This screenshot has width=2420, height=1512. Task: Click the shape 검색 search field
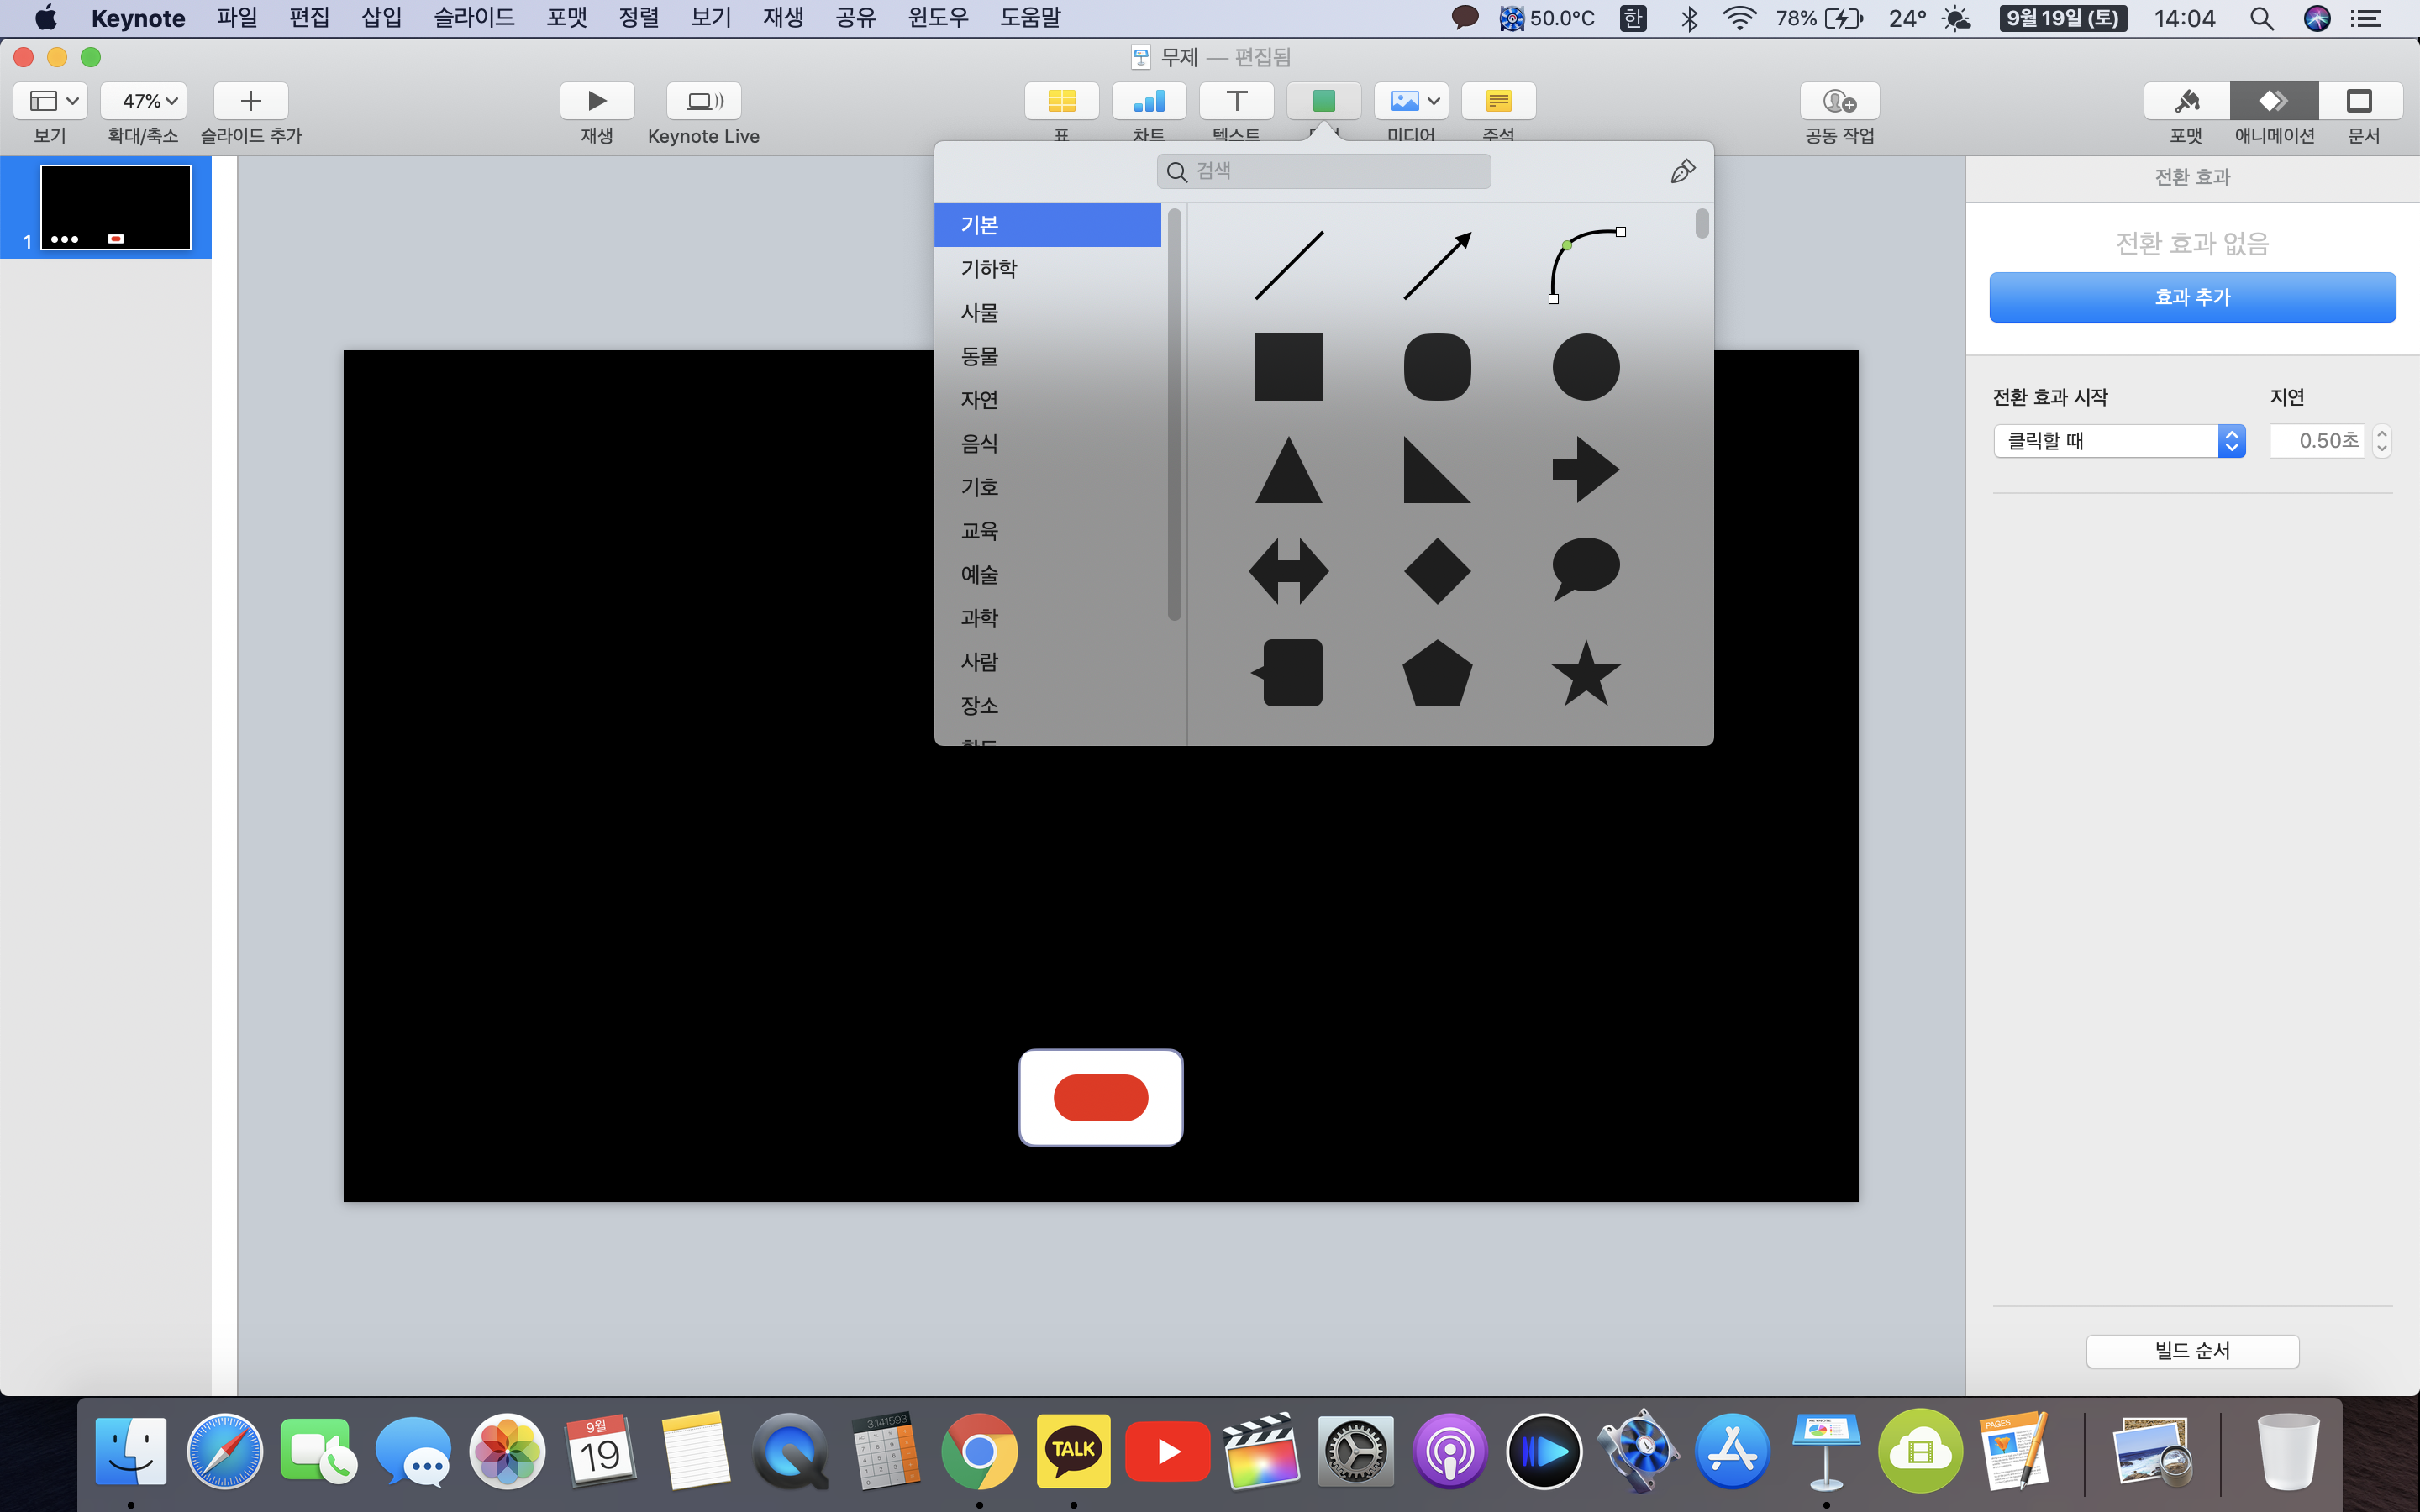pos(1323,171)
